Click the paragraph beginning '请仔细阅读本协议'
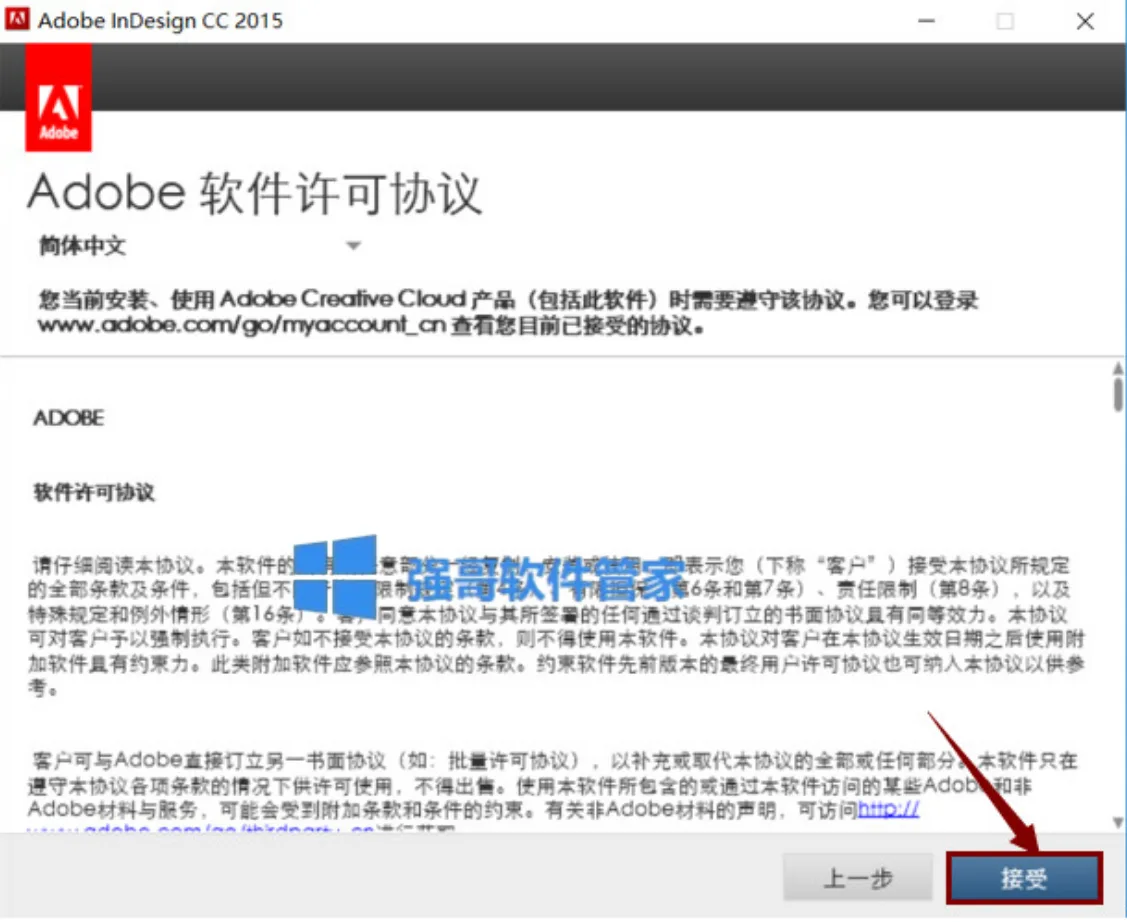1127x922 pixels. tap(556, 626)
